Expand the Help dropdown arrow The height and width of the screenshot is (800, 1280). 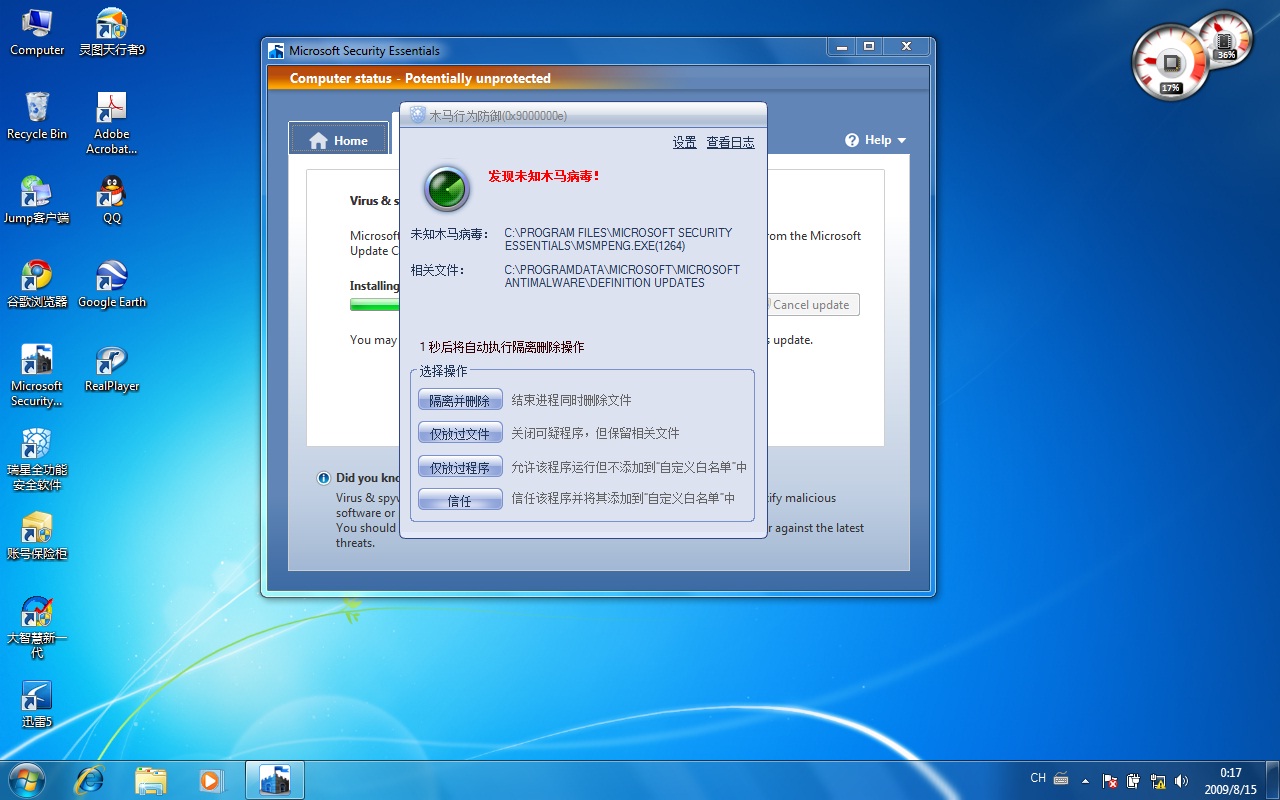pos(902,141)
